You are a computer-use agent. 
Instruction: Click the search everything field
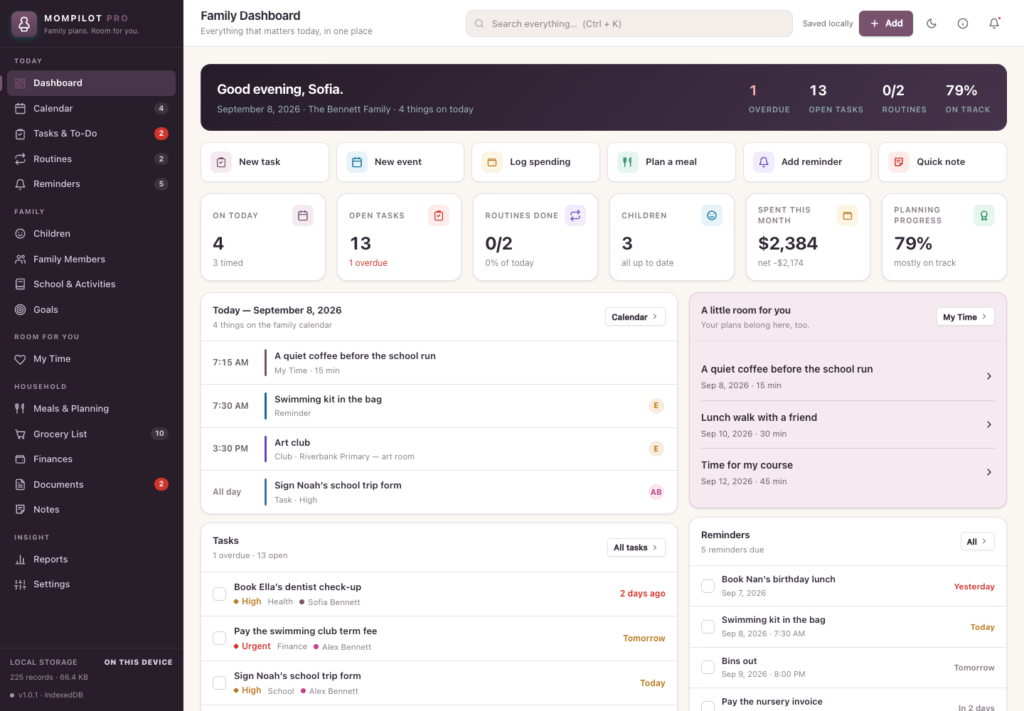629,24
